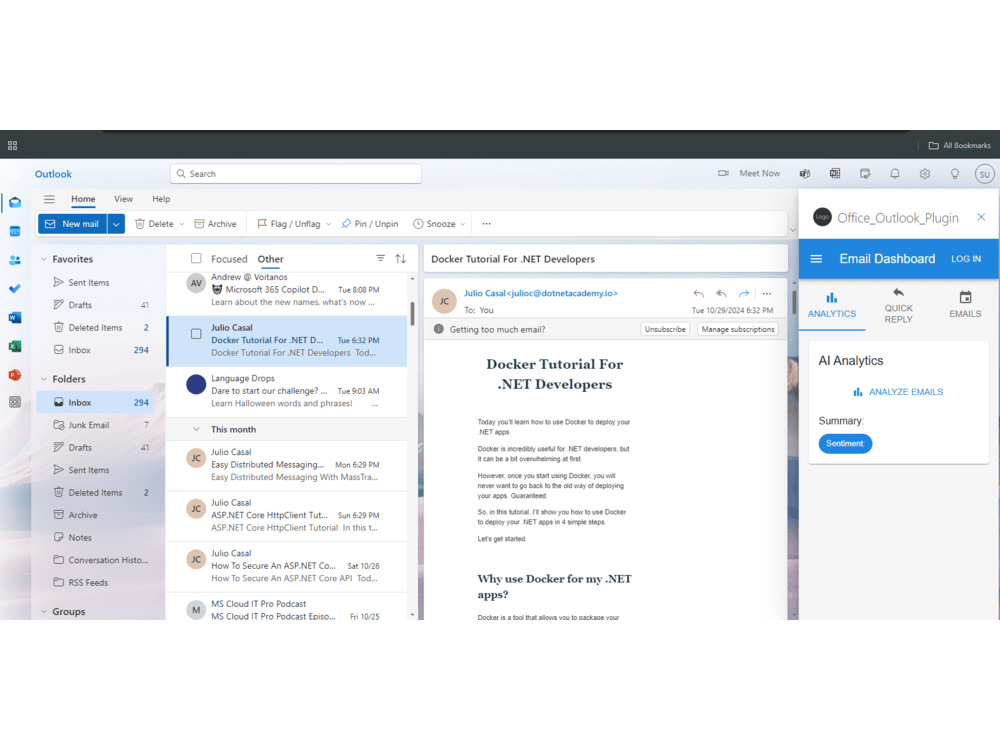Tick the checkbox on Docker Tutorial email

pos(196,334)
